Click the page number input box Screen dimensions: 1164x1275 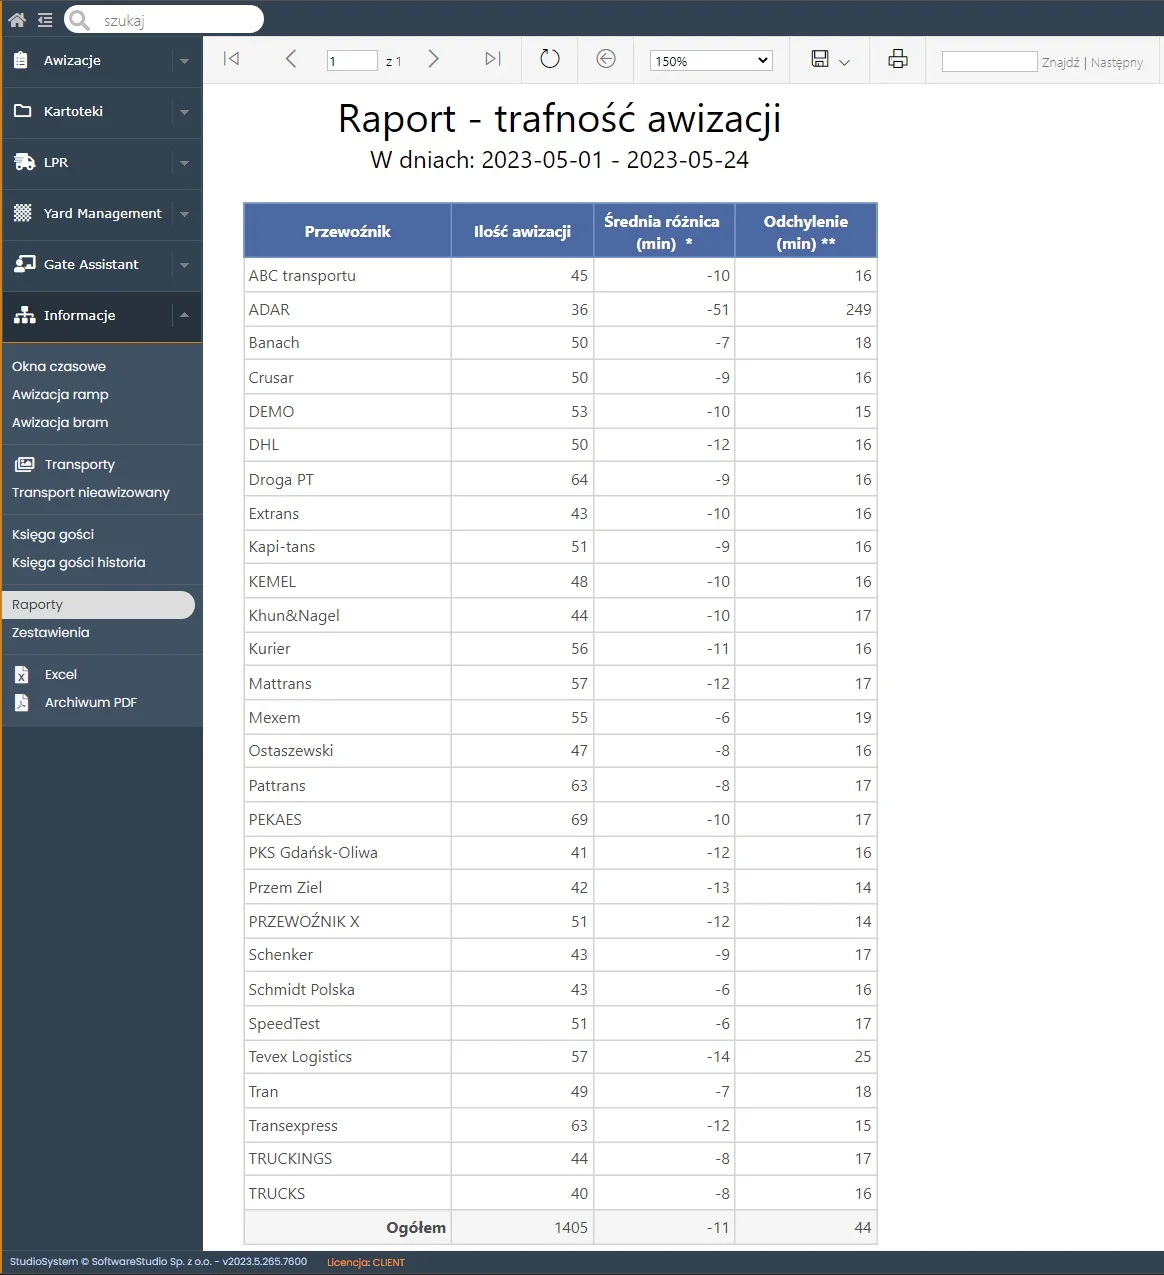pyautogui.click(x=352, y=61)
